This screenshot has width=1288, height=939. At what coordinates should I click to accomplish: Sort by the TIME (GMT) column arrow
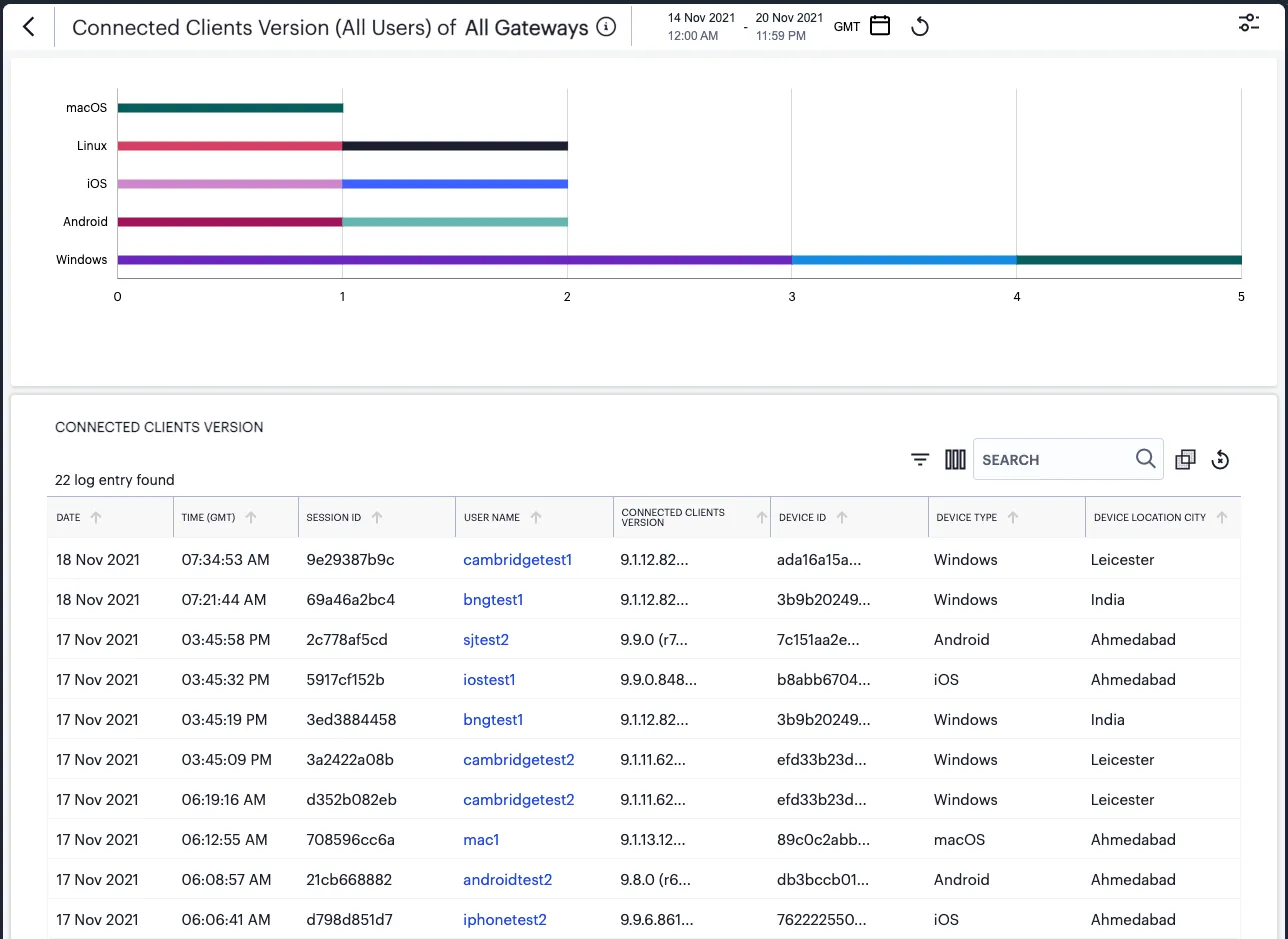(x=251, y=517)
